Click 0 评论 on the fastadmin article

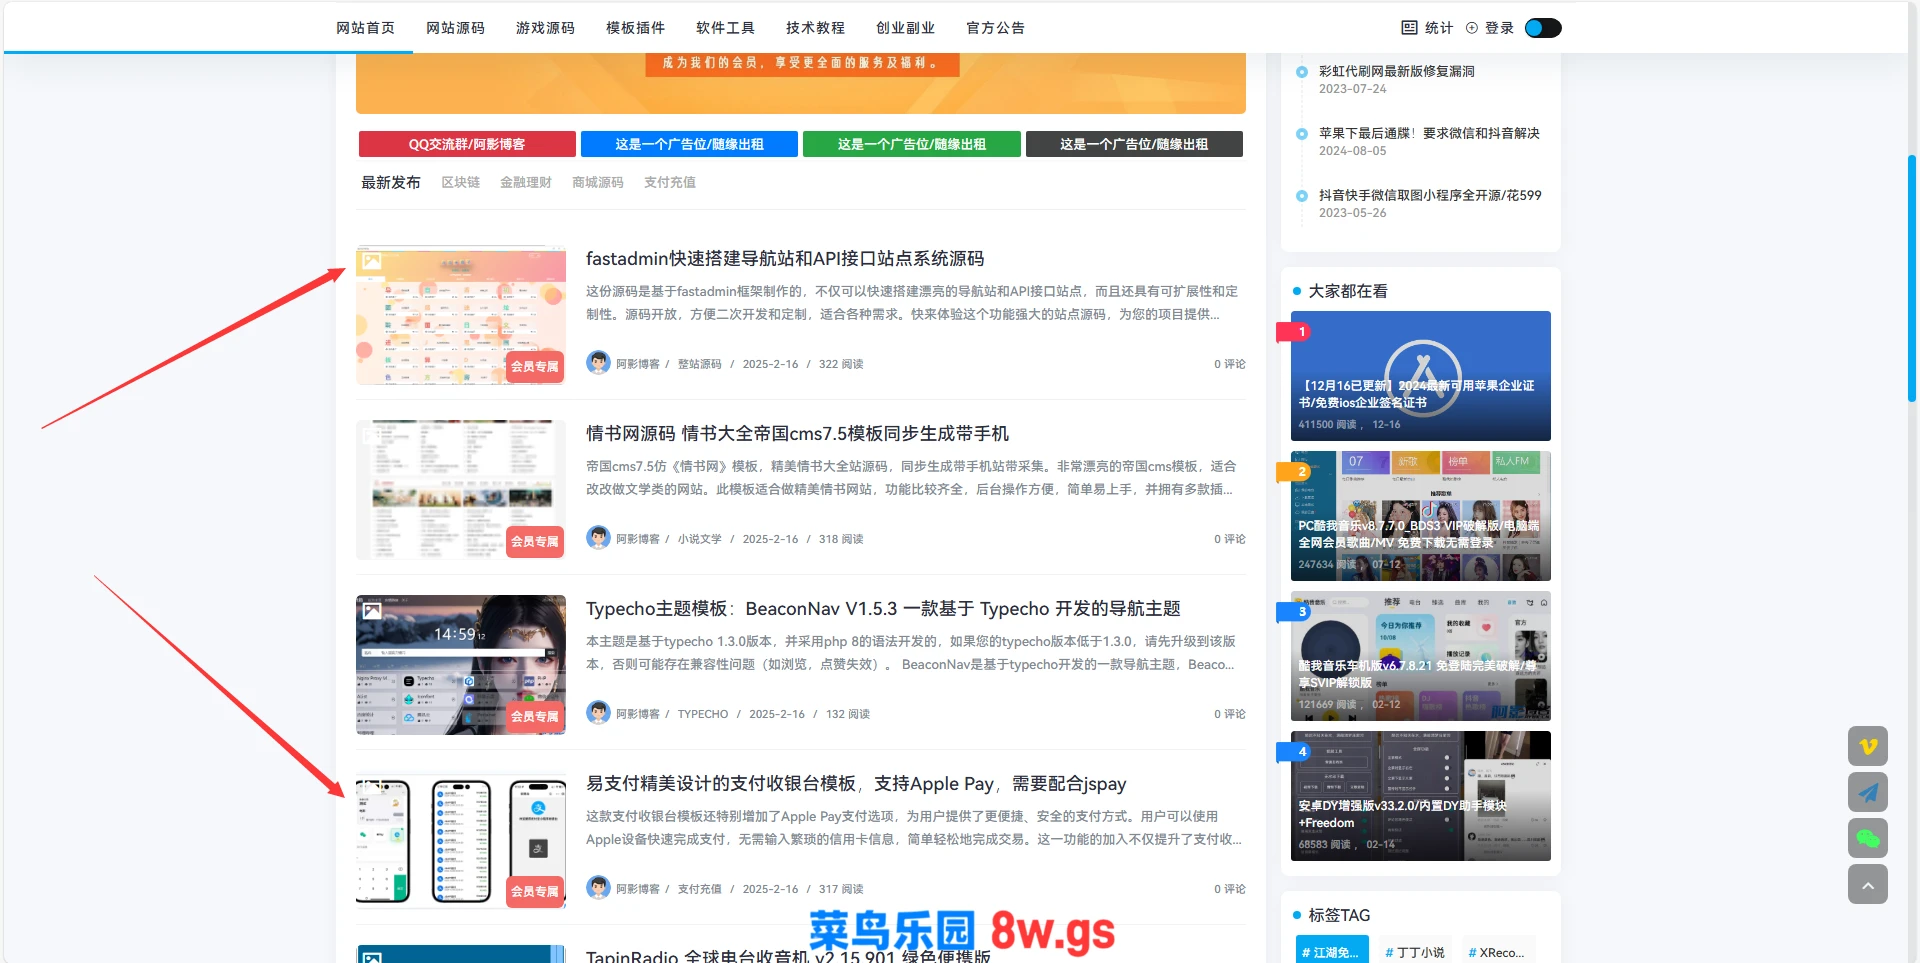pyautogui.click(x=1230, y=364)
